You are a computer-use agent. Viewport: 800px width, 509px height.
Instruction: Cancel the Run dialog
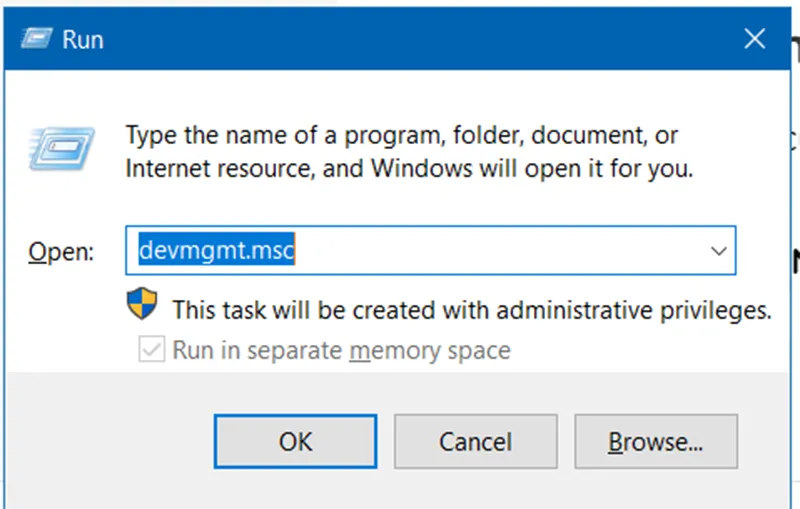[x=476, y=441]
